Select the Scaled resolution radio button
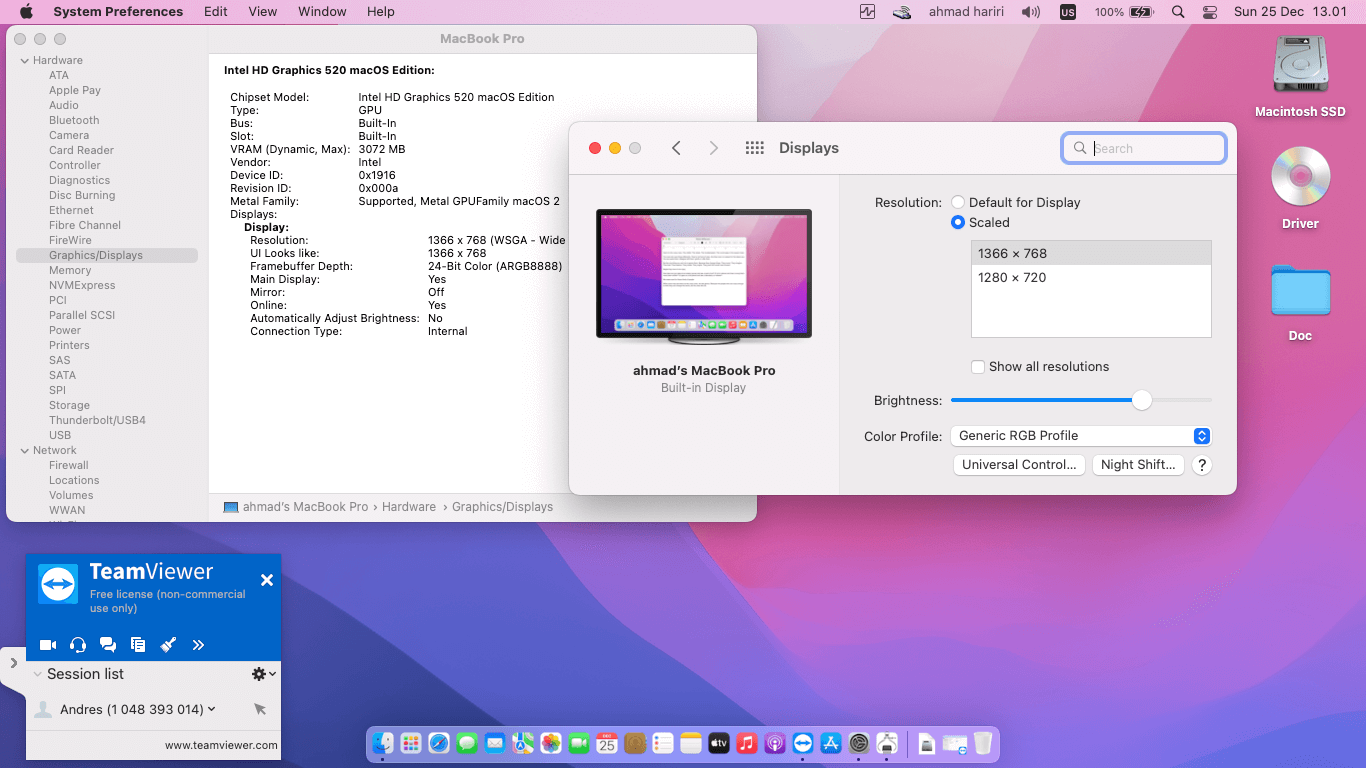This screenshot has height=768, width=1366. (958, 223)
